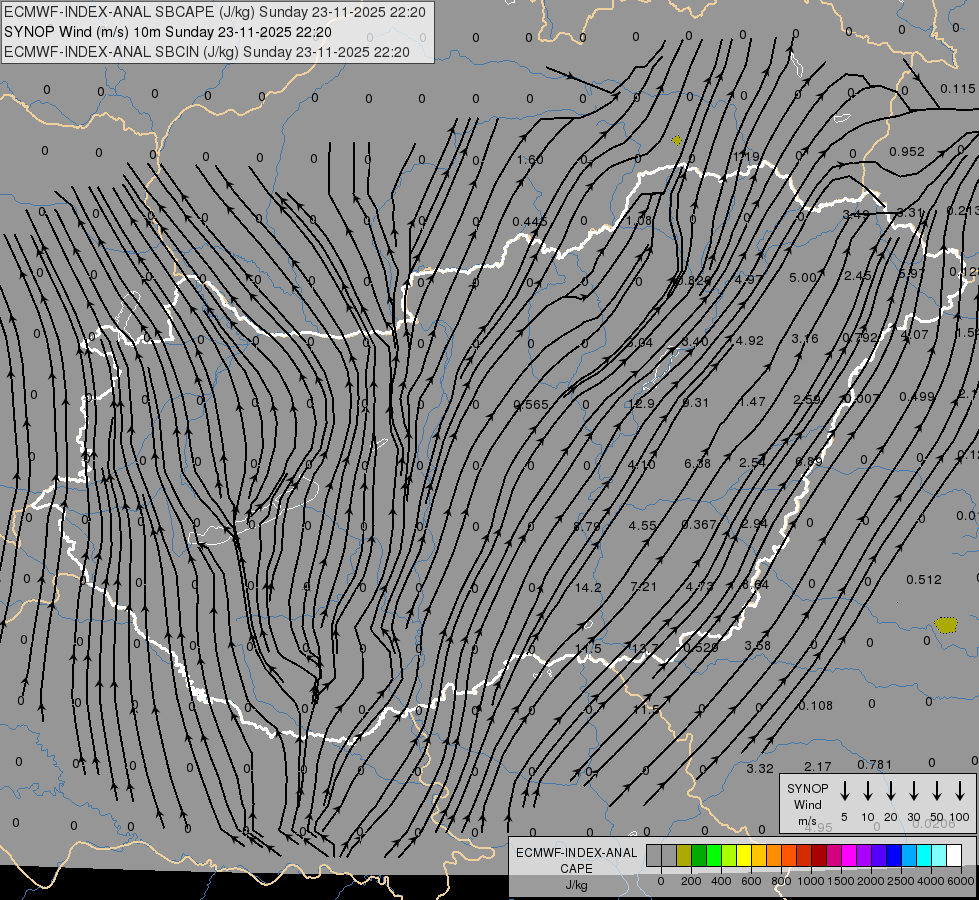
Task: Click the SBCAPE title line in header
Action: (x=215, y=12)
